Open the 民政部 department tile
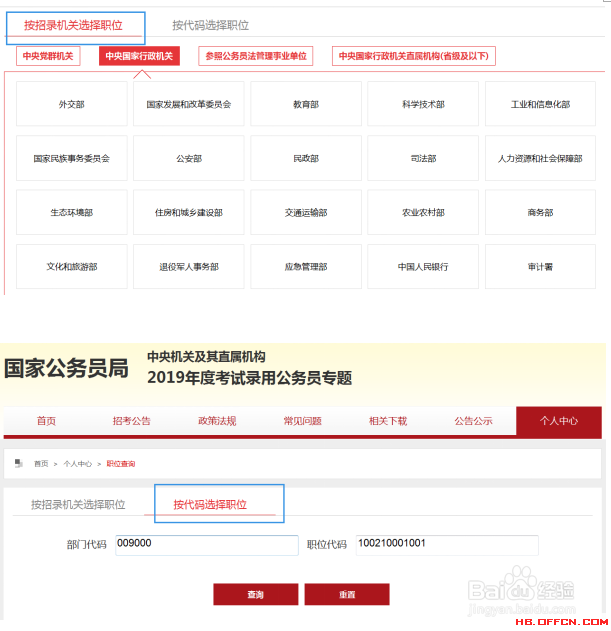This screenshot has width=611, height=631. (306, 158)
